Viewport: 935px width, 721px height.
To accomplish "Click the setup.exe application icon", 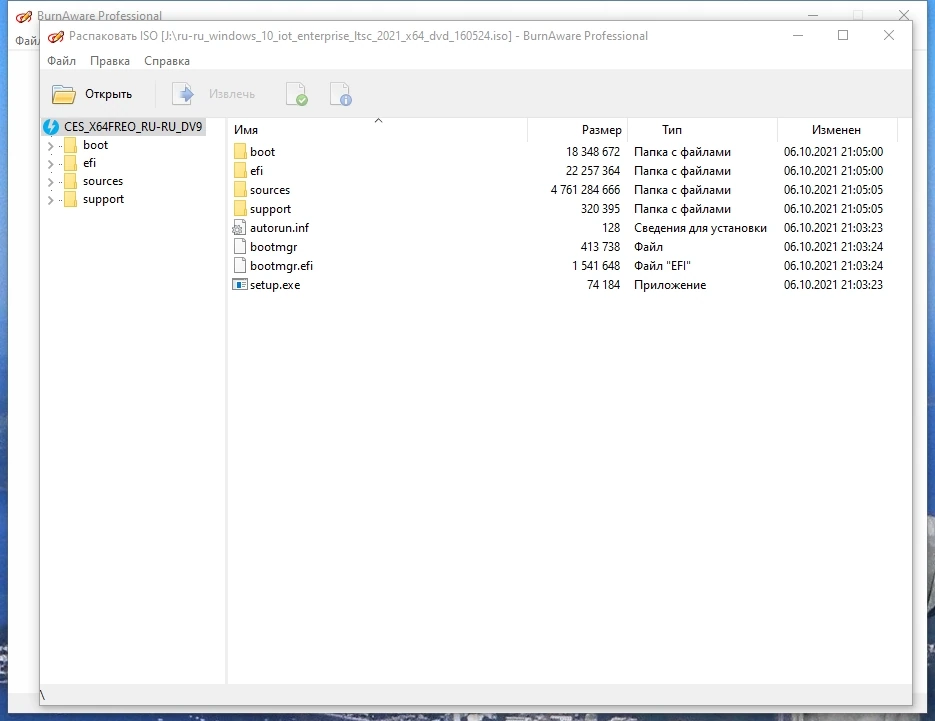I will 240,284.
